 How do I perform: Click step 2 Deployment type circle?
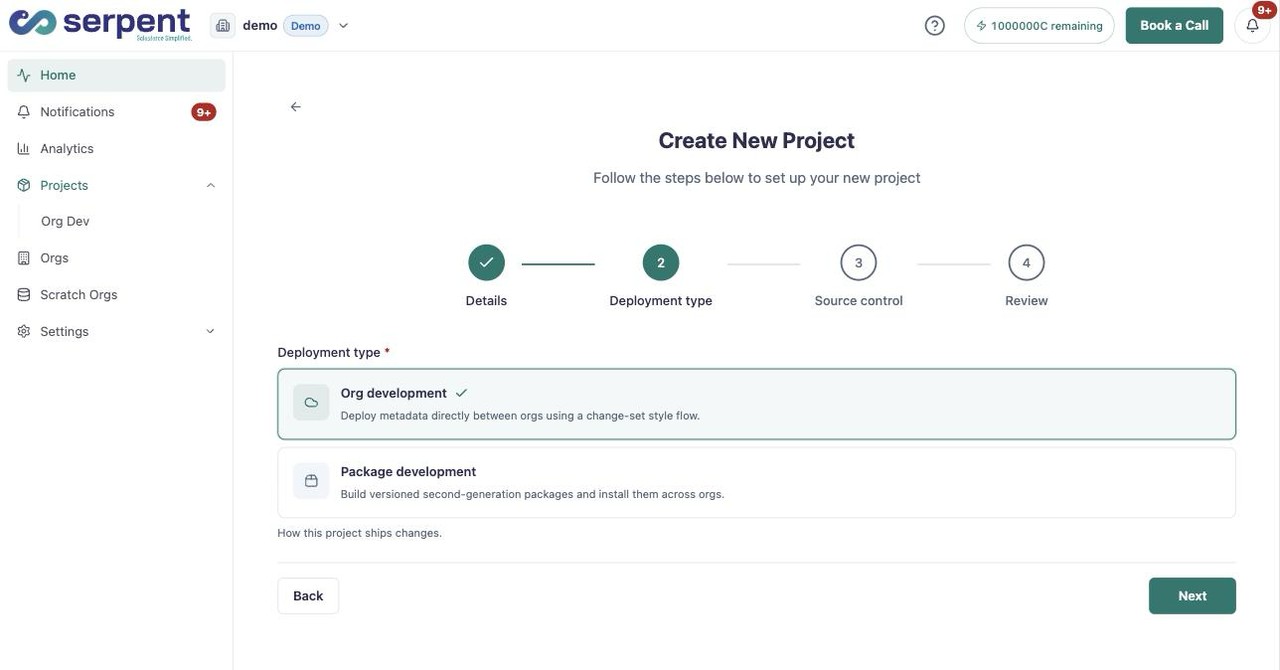[x=661, y=263]
